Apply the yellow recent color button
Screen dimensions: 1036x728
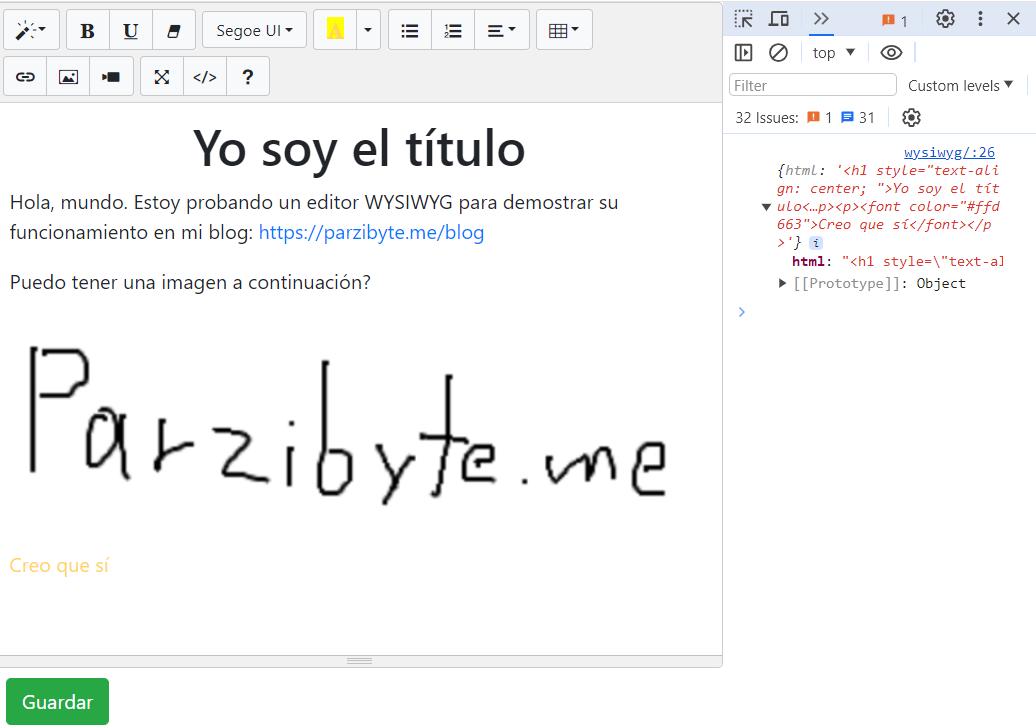pyautogui.click(x=335, y=30)
